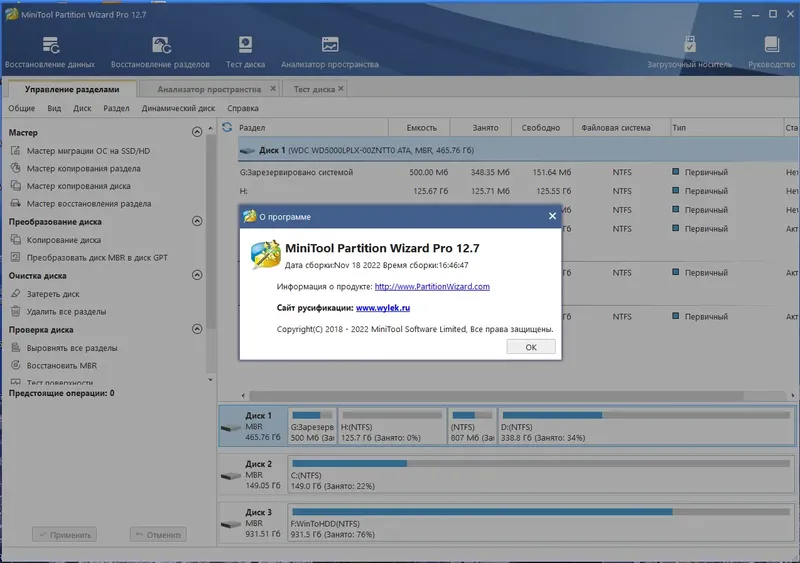Click sidebar scroll-up arrow
Image resolution: width=800 pixels, height=563 pixels.
[211, 128]
